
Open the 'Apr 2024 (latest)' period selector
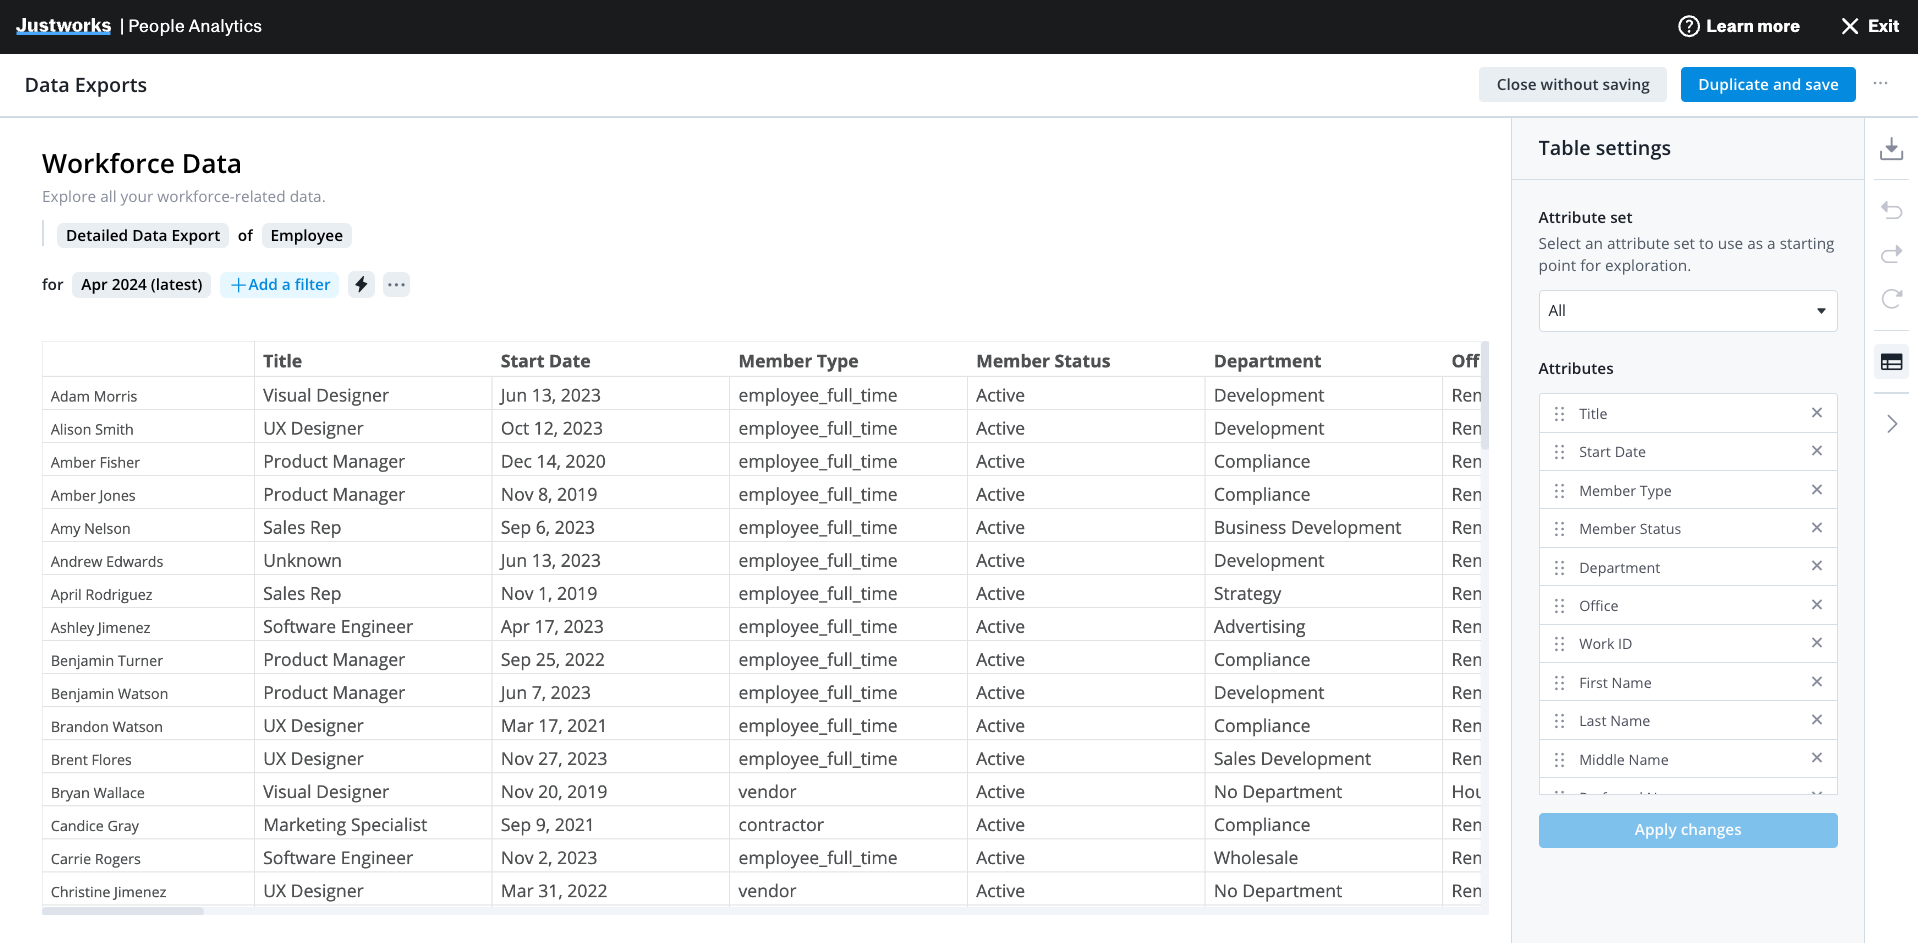click(141, 284)
